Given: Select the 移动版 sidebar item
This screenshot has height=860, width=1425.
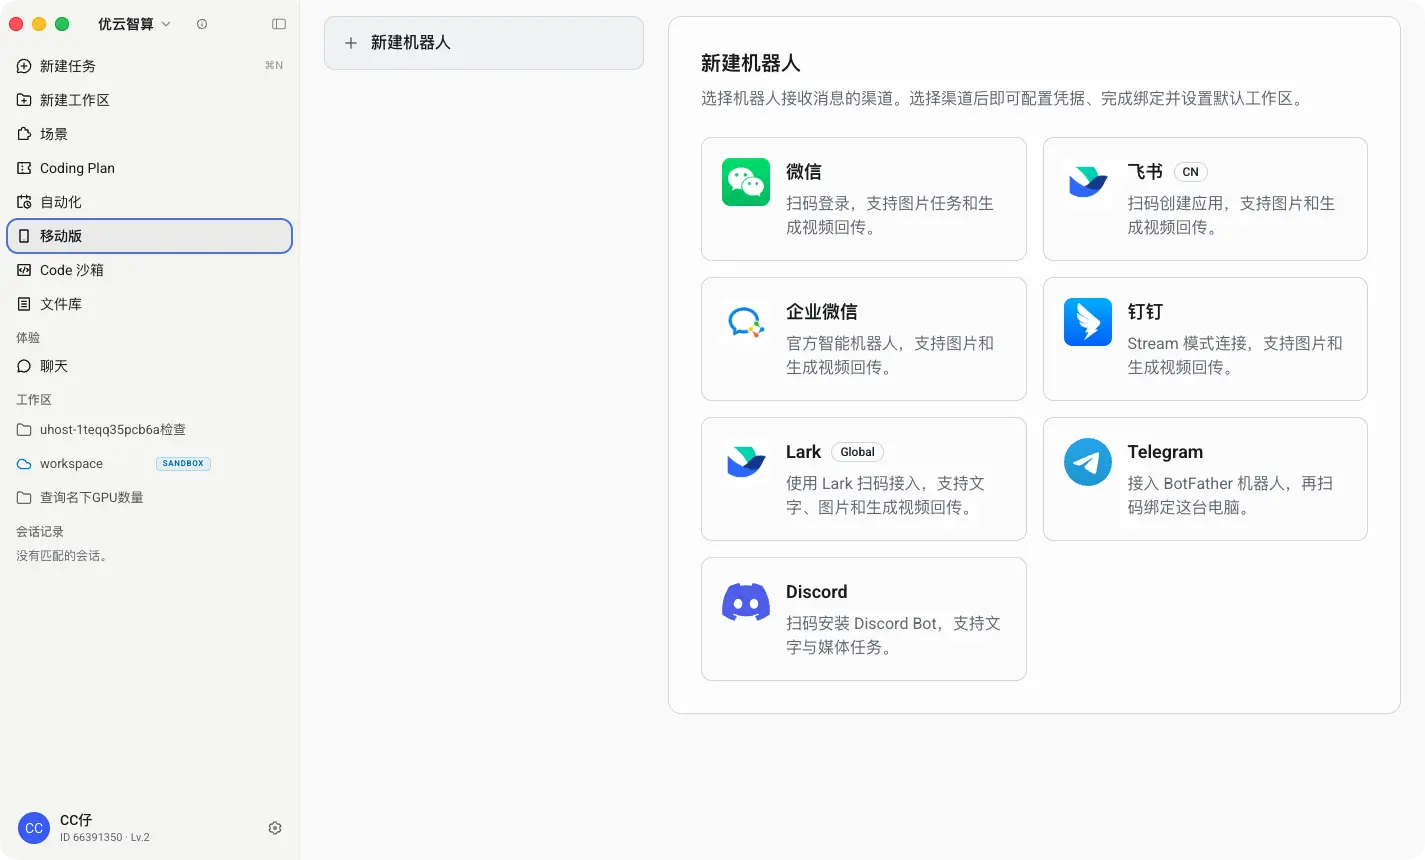Looking at the screenshot, I should click(150, 236).
